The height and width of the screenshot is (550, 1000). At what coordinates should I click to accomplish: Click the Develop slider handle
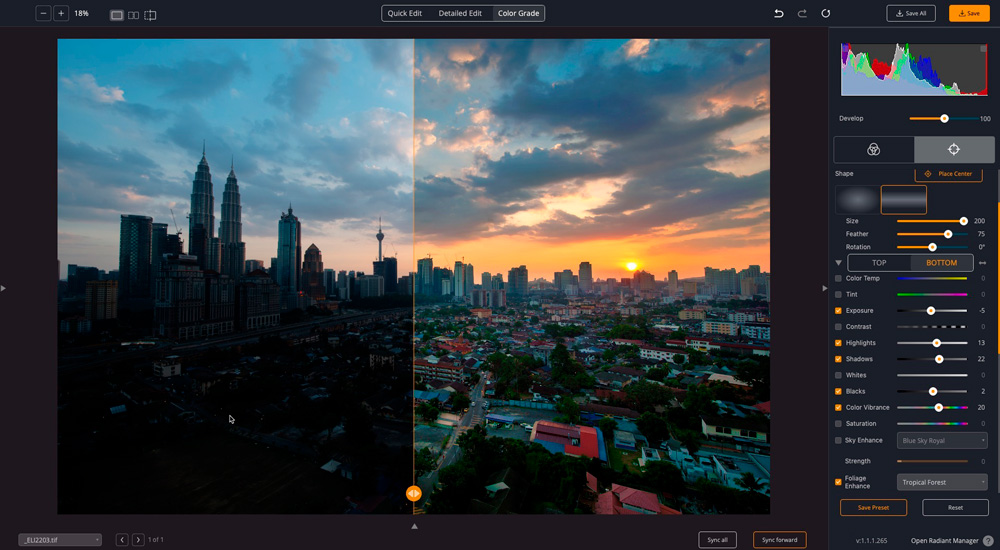pyautogui.click(x=944, y=119)
